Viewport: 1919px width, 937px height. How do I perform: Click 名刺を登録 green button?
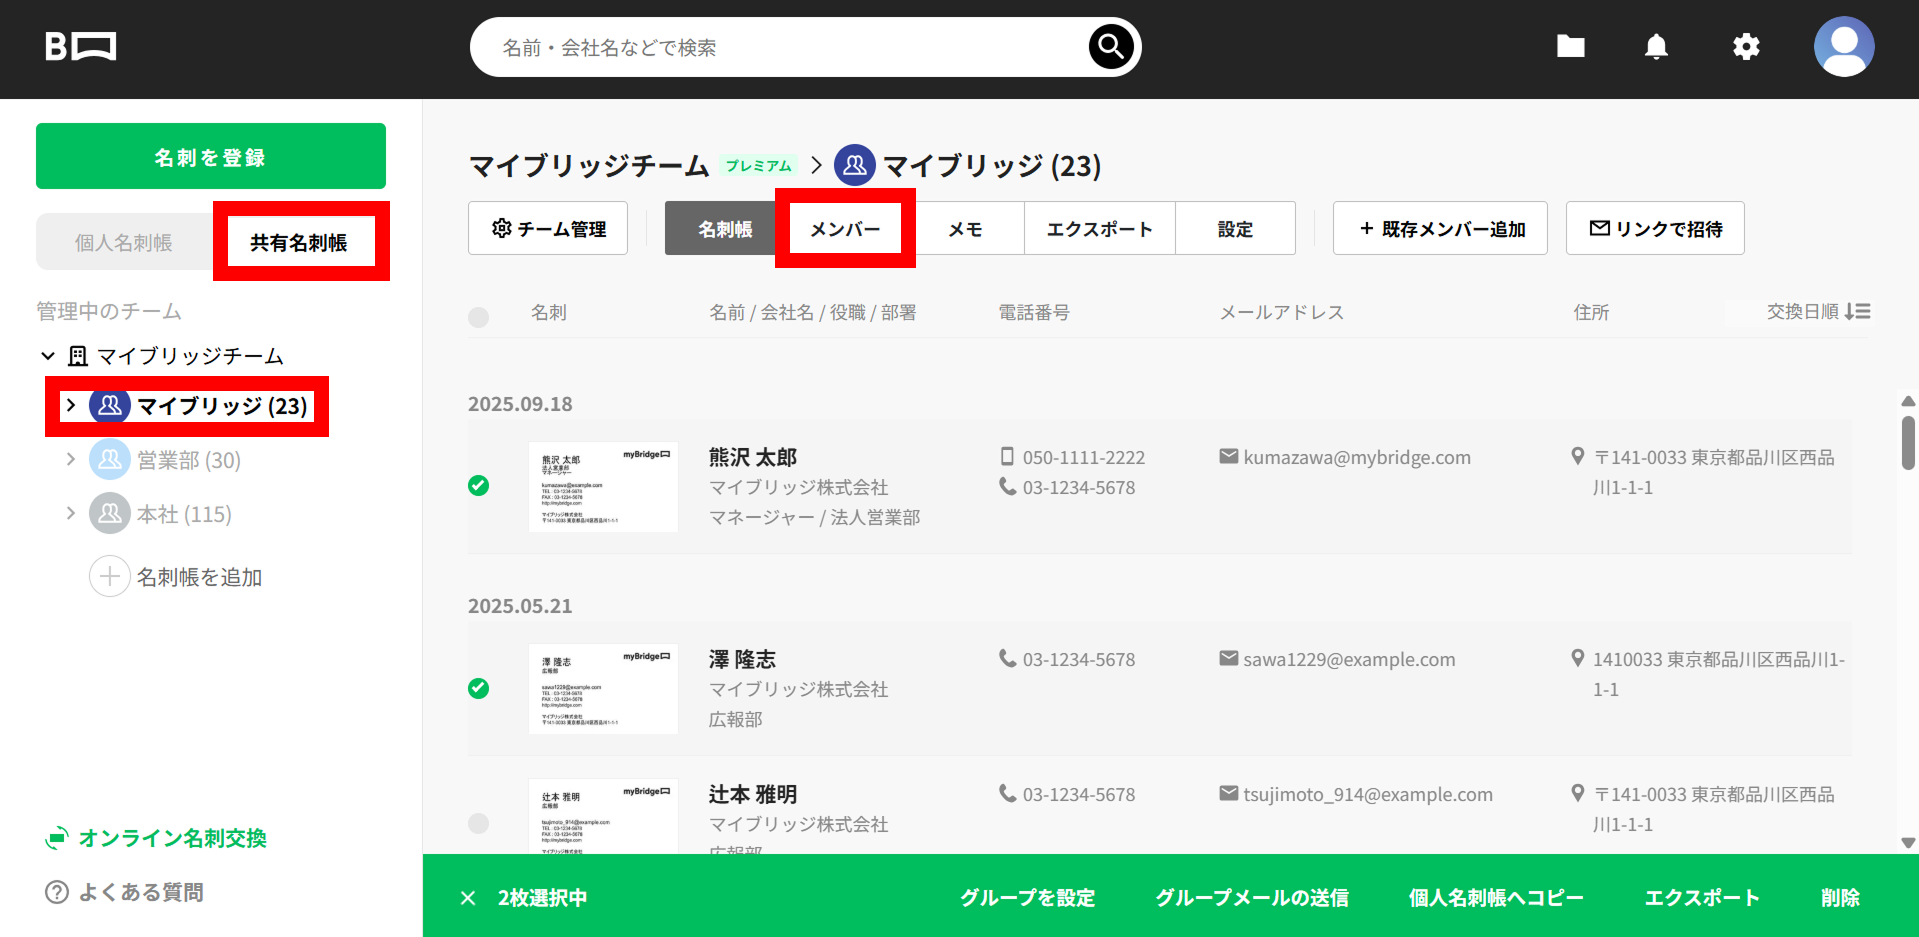[211, 156]
